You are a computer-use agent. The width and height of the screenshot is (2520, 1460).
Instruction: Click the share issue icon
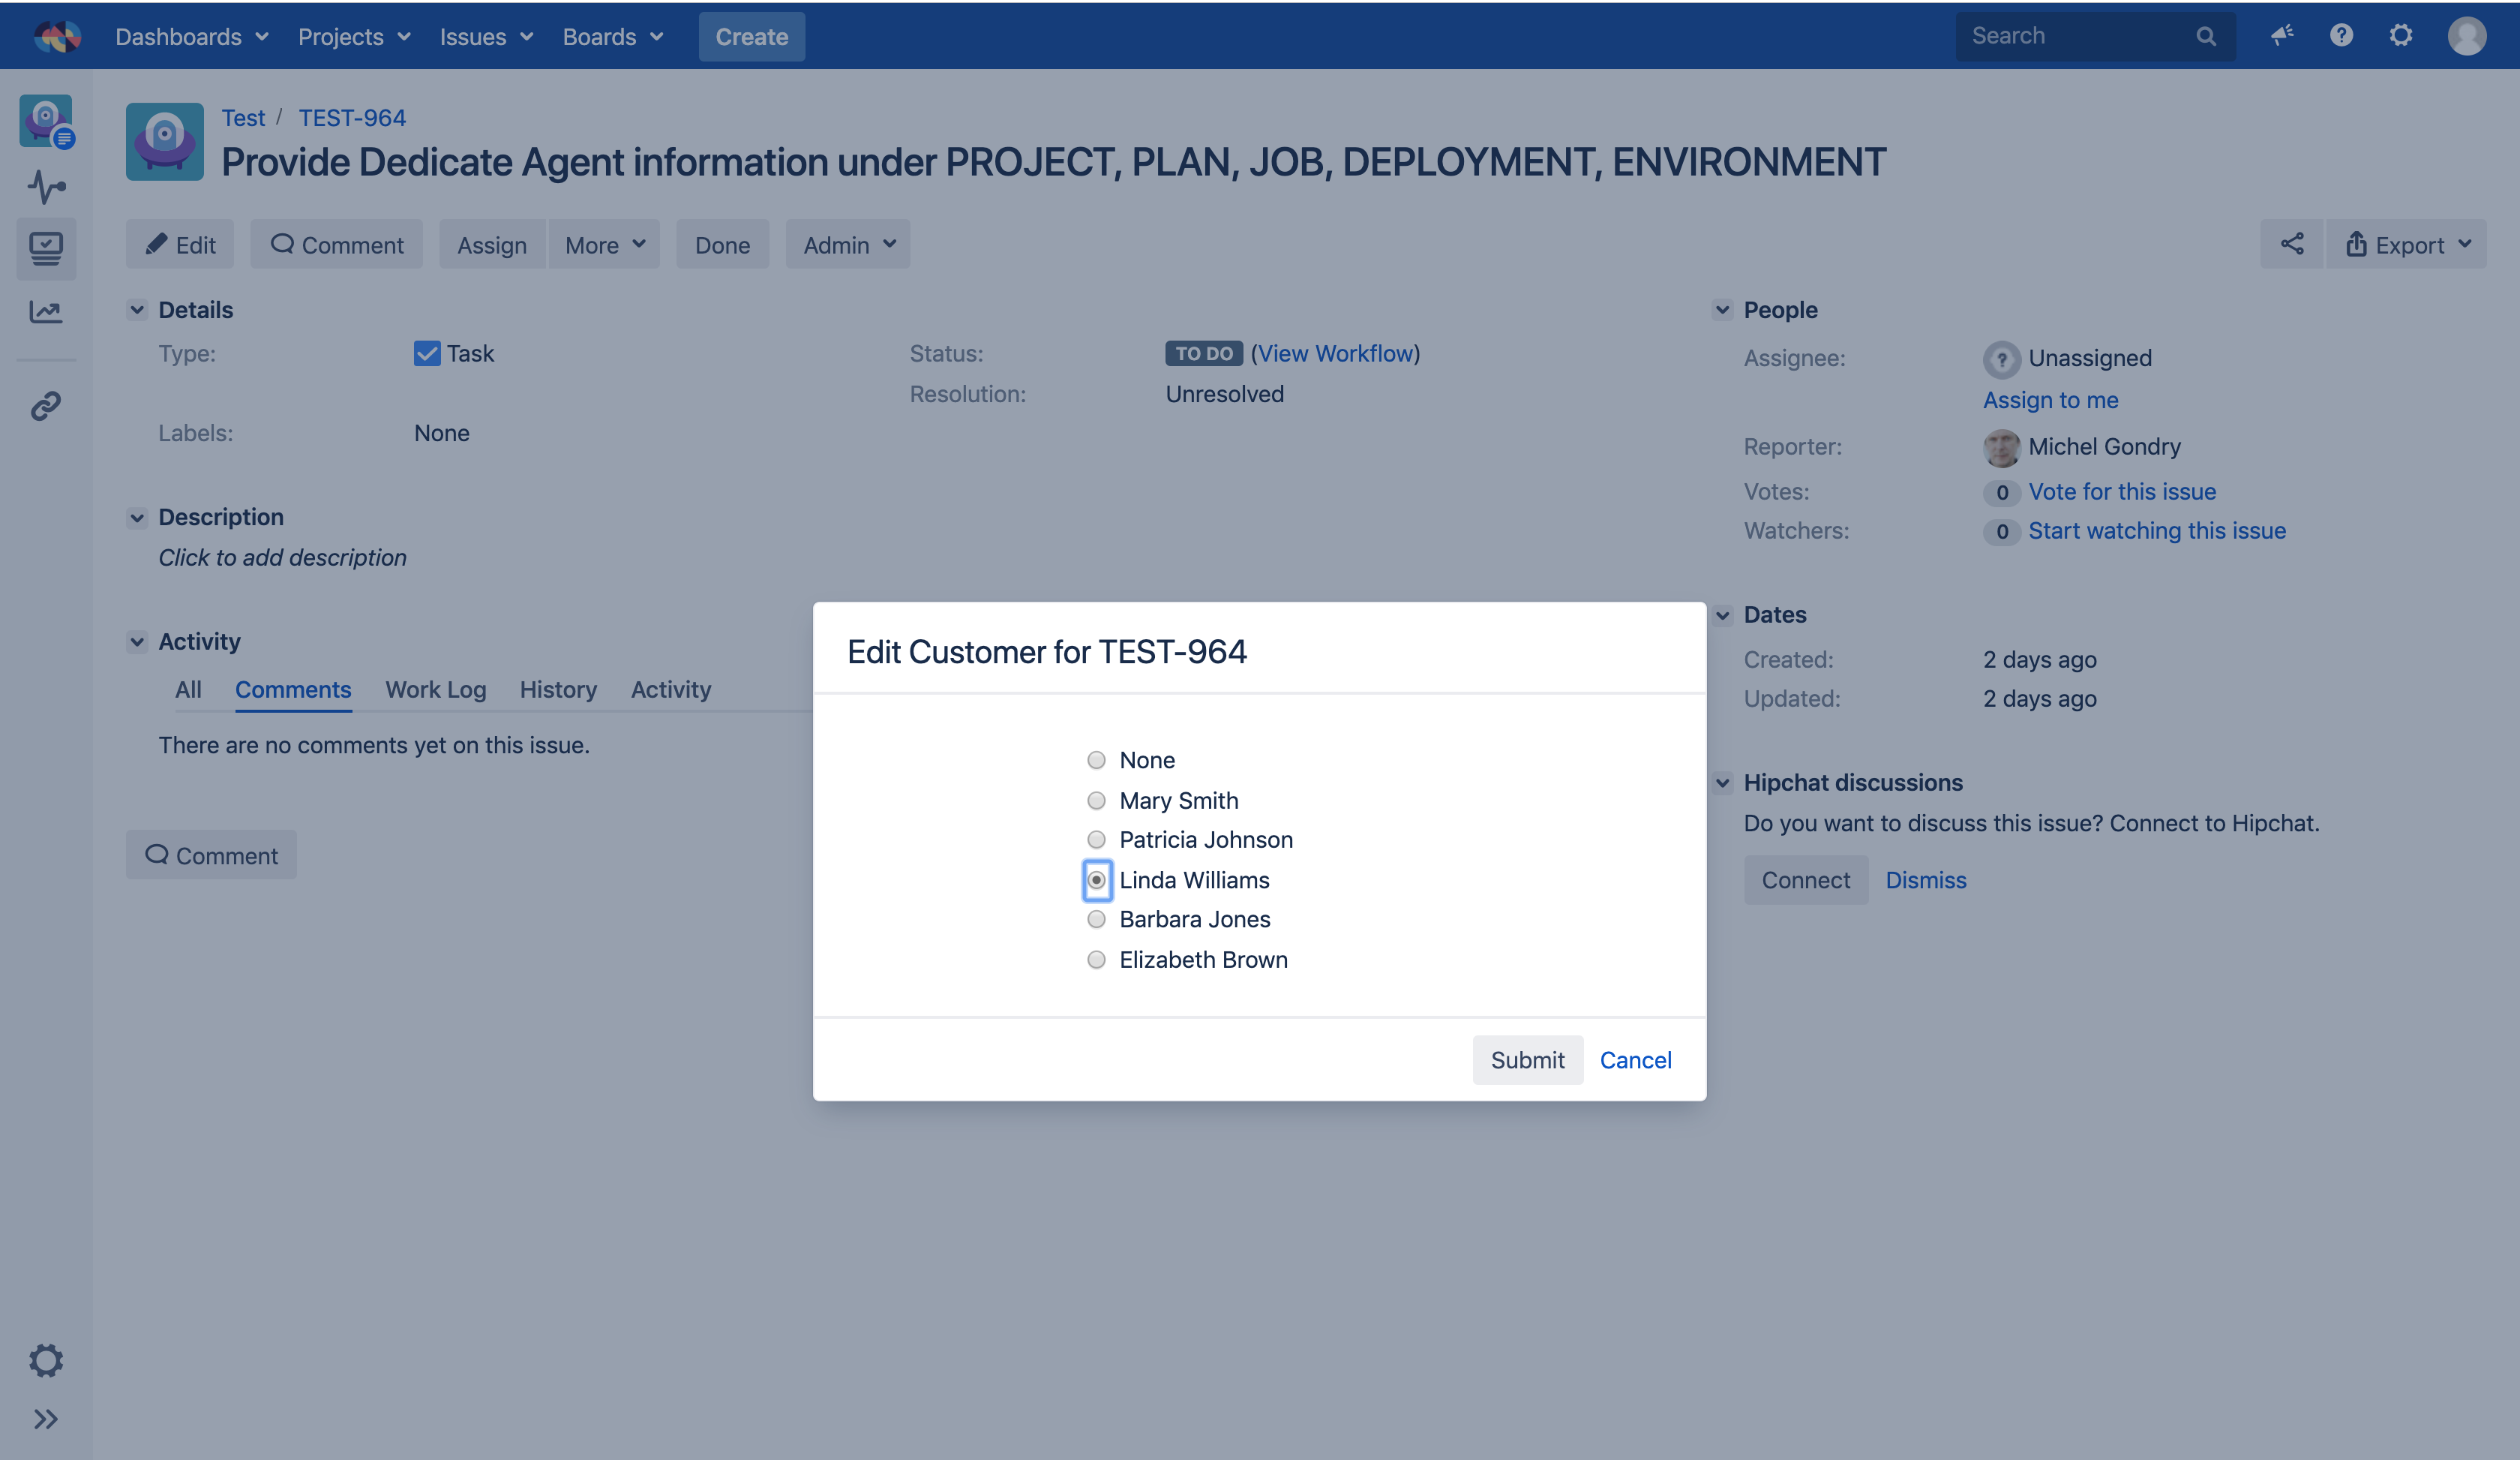[x=2291, y=244]
